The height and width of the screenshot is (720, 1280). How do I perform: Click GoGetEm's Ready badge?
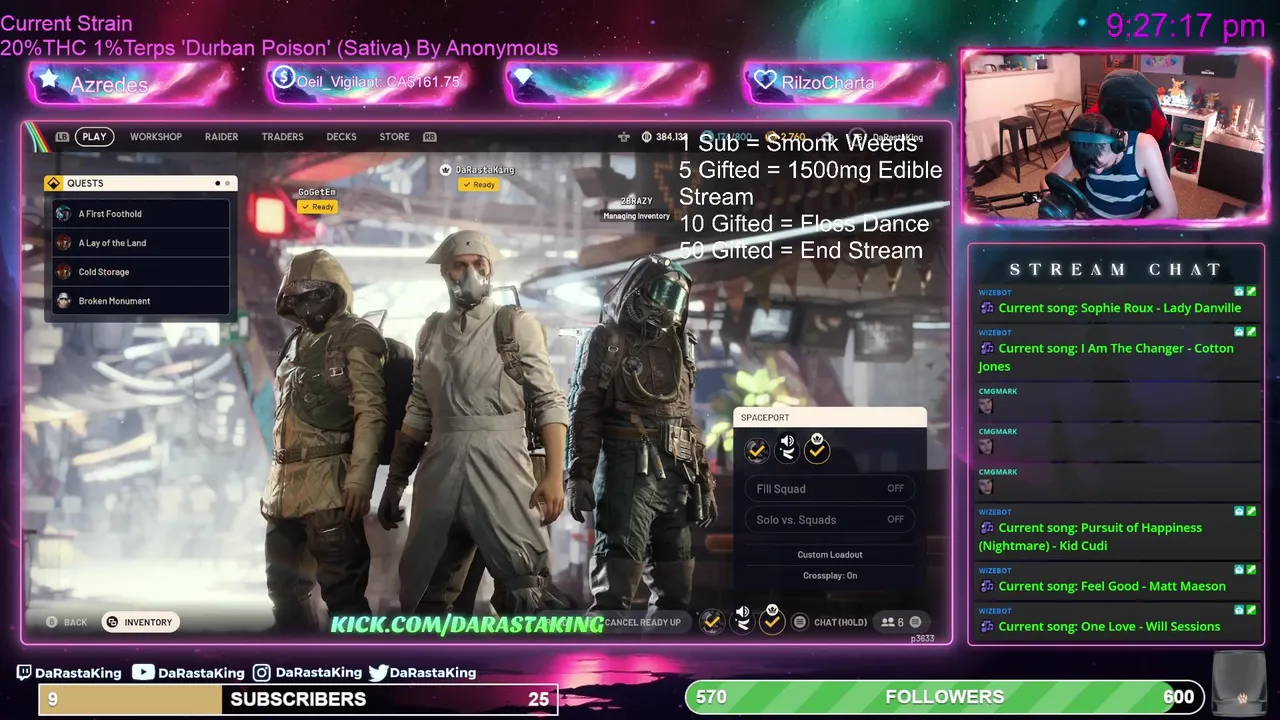[317, 207]
